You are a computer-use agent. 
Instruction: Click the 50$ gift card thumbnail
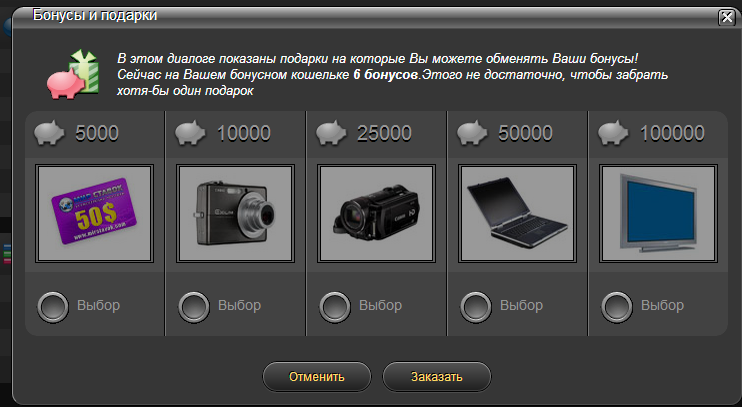[x=95, y=213]
